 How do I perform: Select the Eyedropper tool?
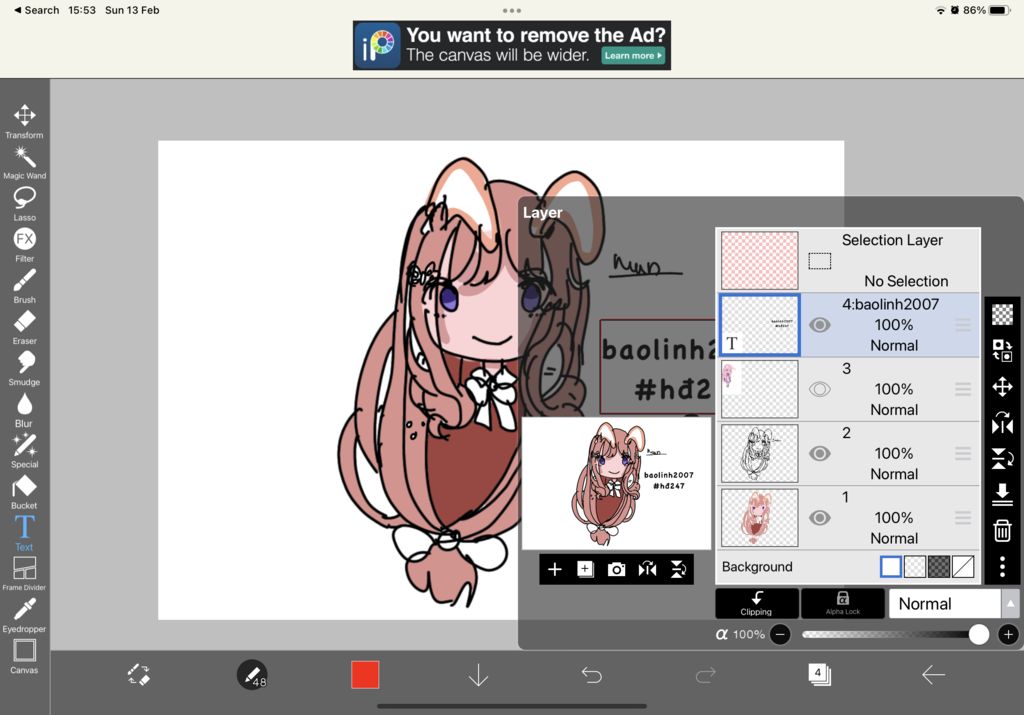[24, 615]
